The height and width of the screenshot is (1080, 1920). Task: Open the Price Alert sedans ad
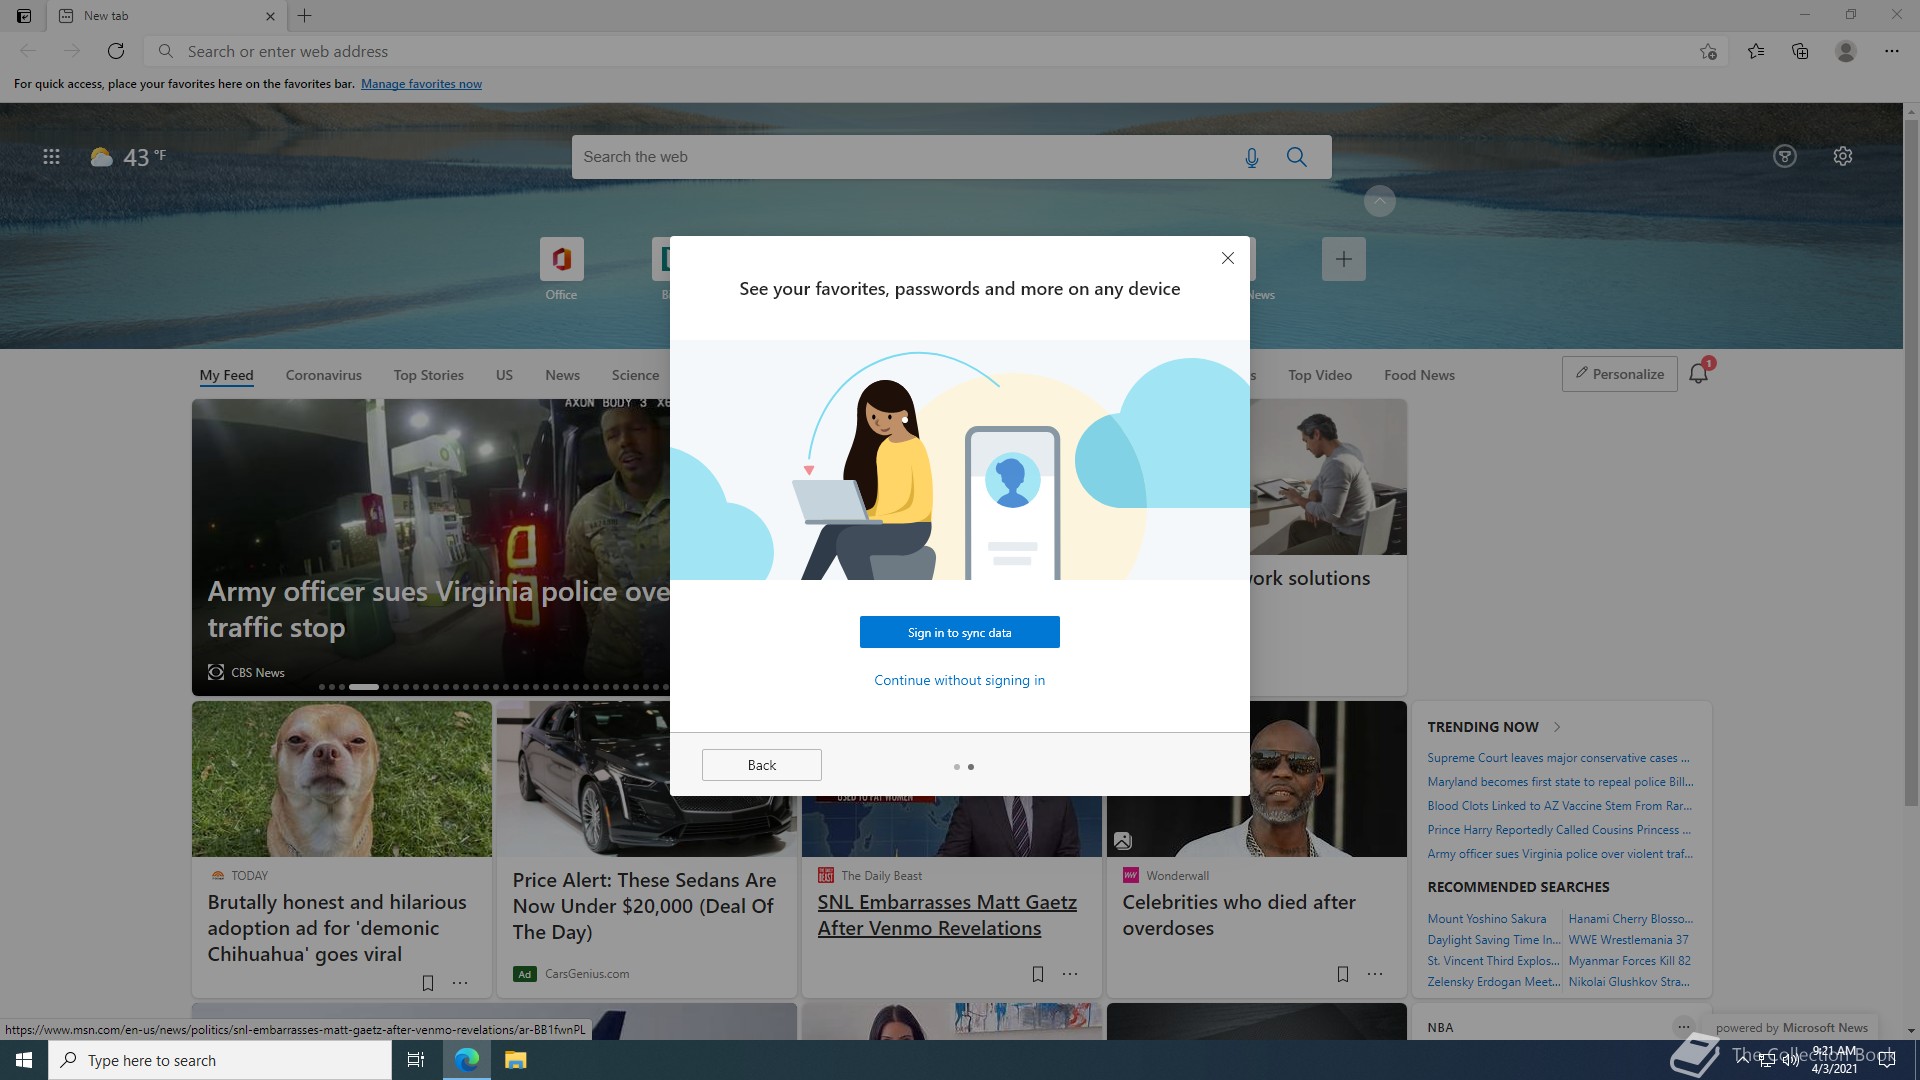click(x=644, y=906)
